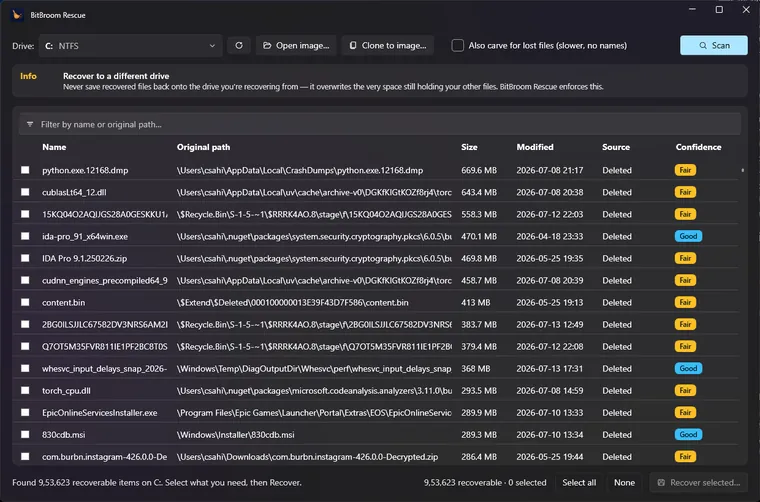Click the Found 9,53,623 recoverable items status text
The height and width of the screenshot is (502, 760).
point(157,483)
